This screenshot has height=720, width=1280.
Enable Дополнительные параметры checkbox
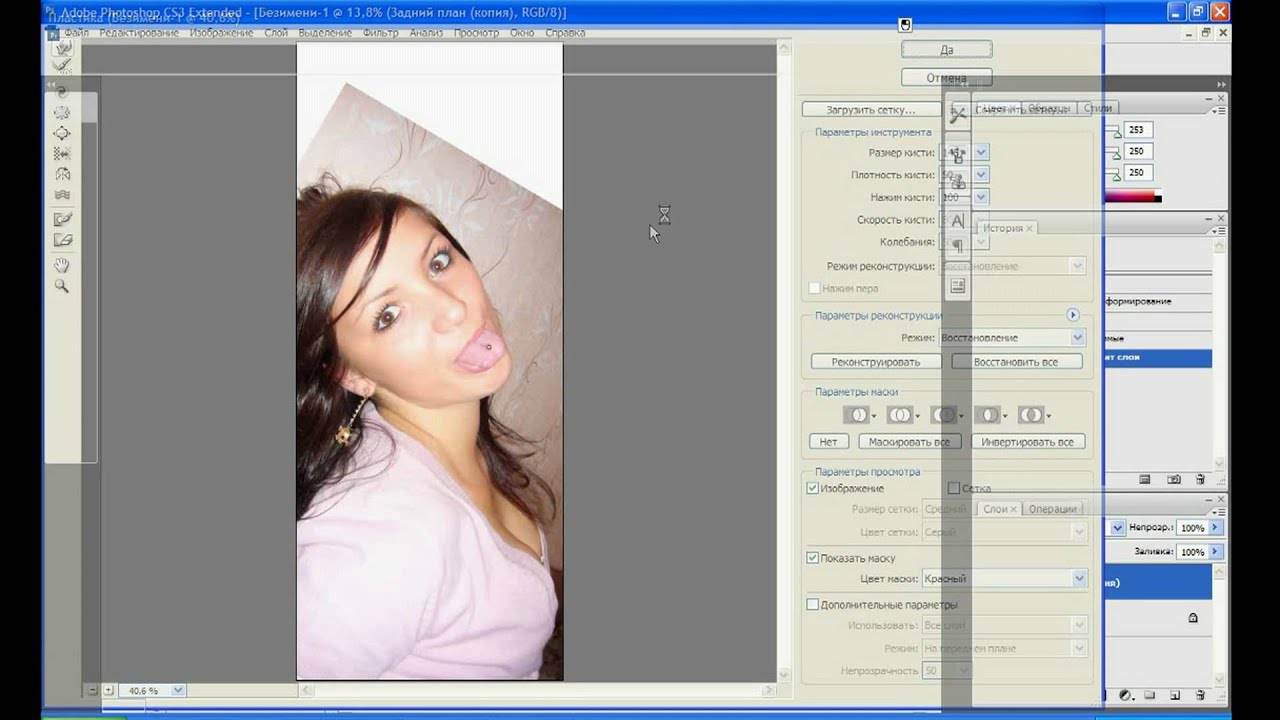813,604
